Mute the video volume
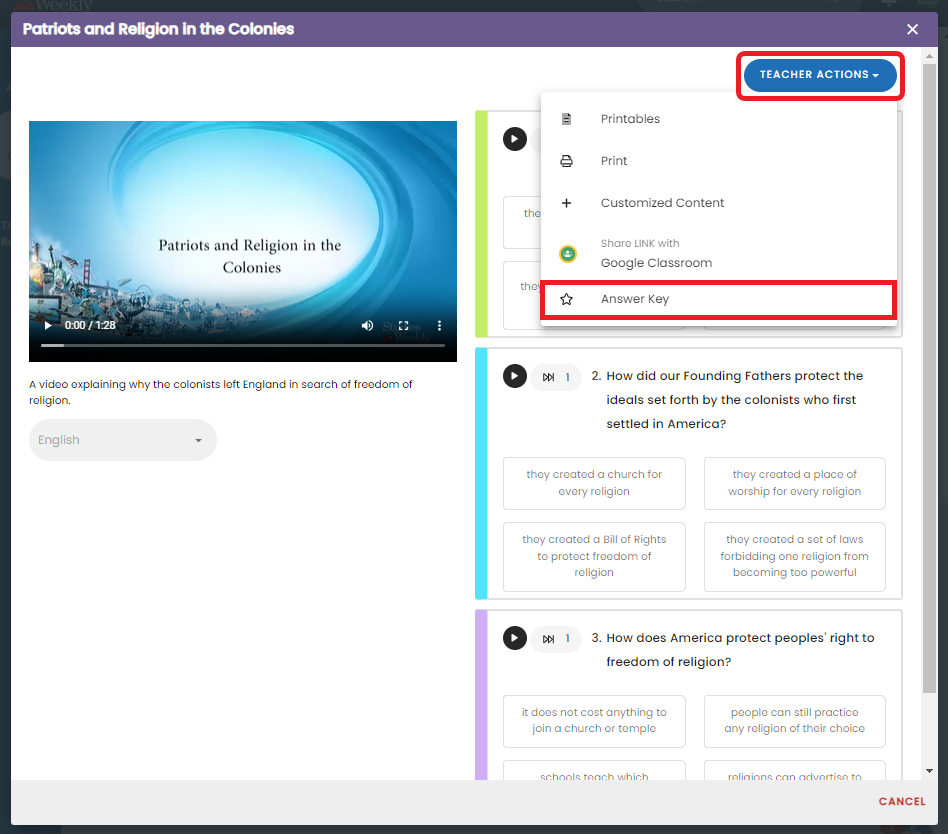Image resolution: width=948 pixels, height=834 pixels. click(x=367, y=326)
